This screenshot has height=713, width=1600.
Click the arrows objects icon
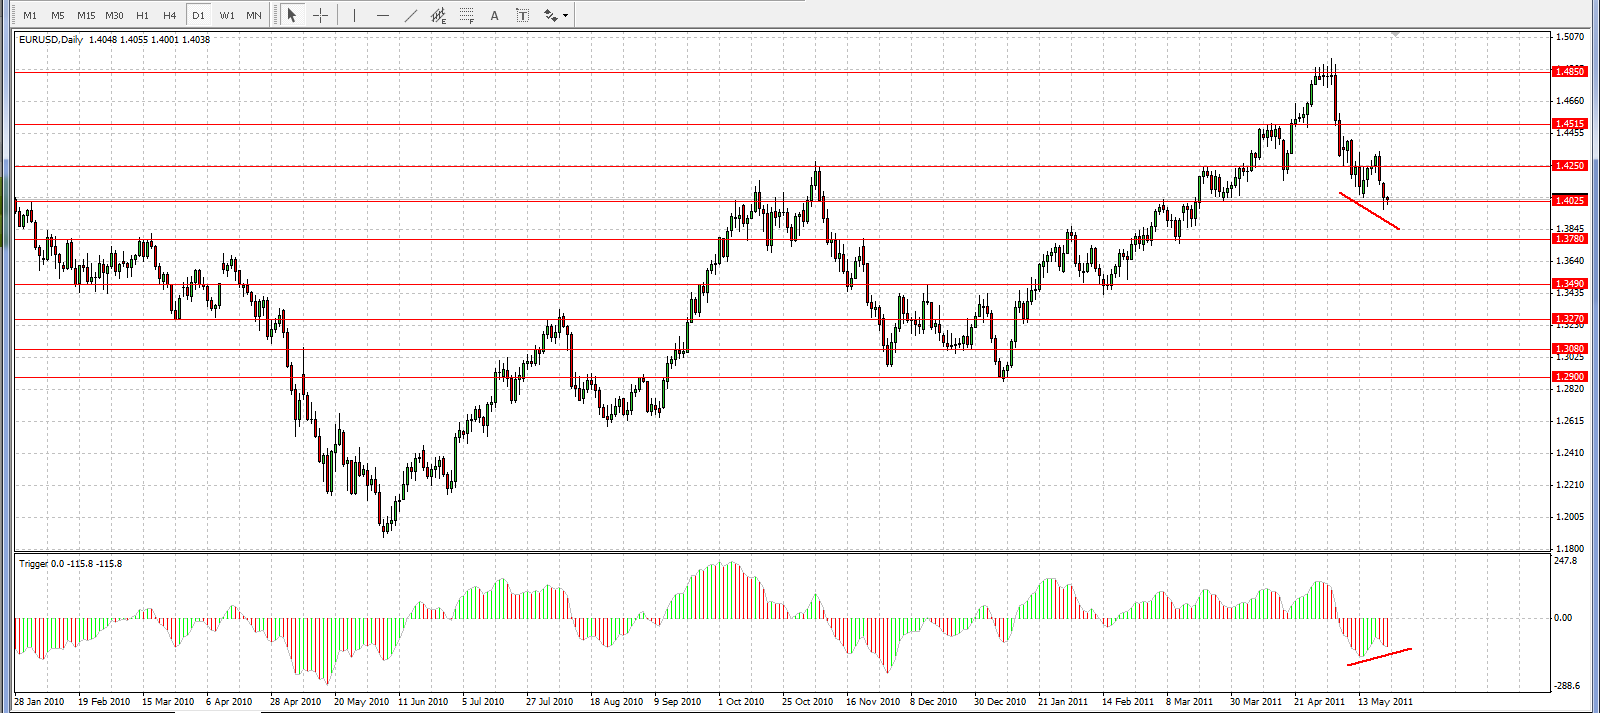click(x=550, y=15)
